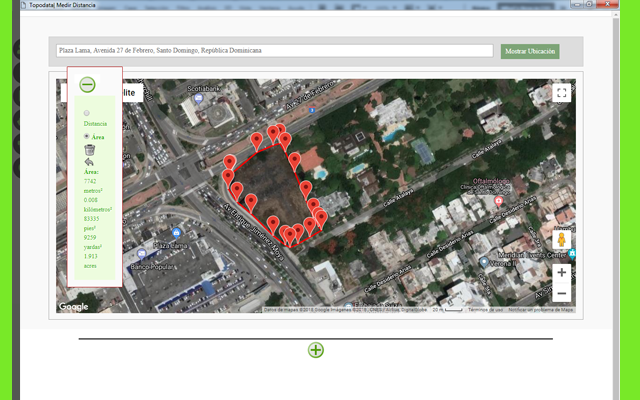This screenshot has height=400, width=640.
Task: Zoom out on the map with the minus button
Action: coord(561,293)
